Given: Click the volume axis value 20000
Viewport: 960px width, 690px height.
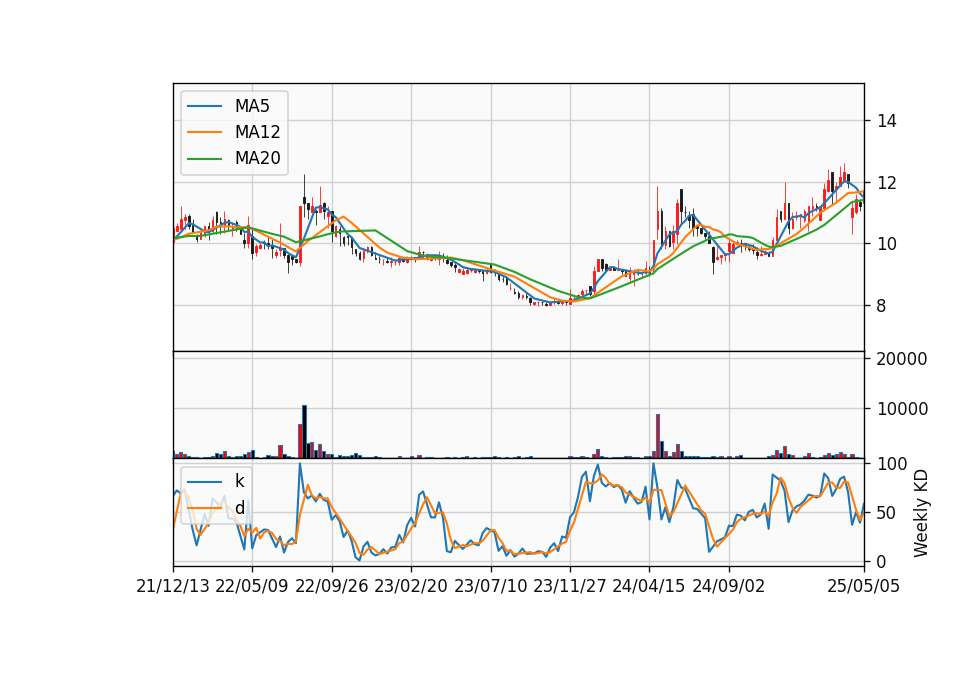Looking at the screenshot, I should coord(902,359).
